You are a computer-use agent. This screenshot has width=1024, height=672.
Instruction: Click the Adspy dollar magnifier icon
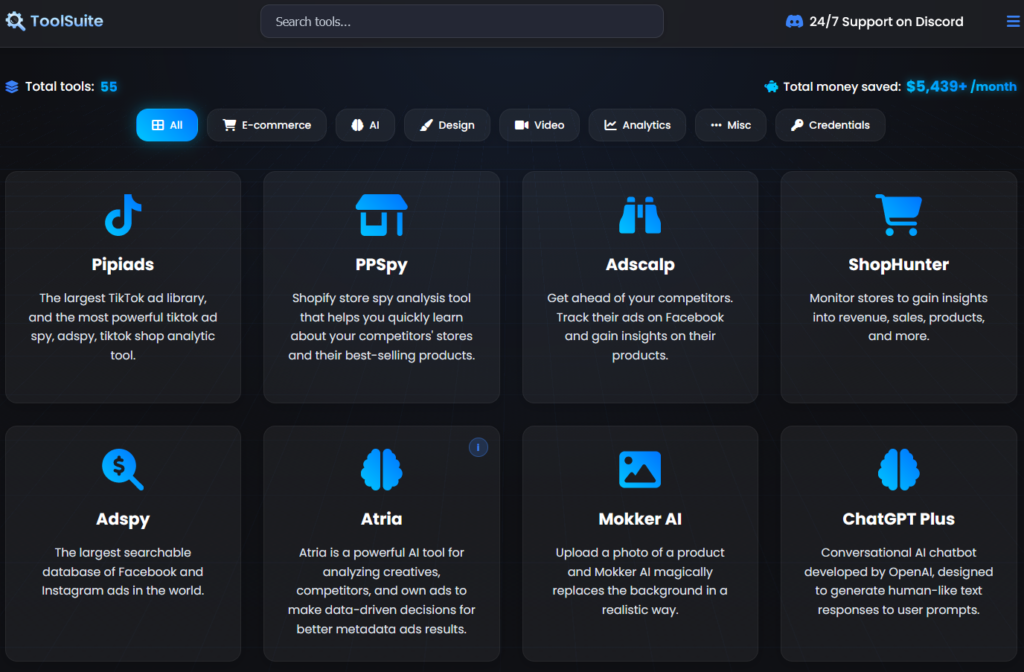pyautogui.click(x=123, y=469)
